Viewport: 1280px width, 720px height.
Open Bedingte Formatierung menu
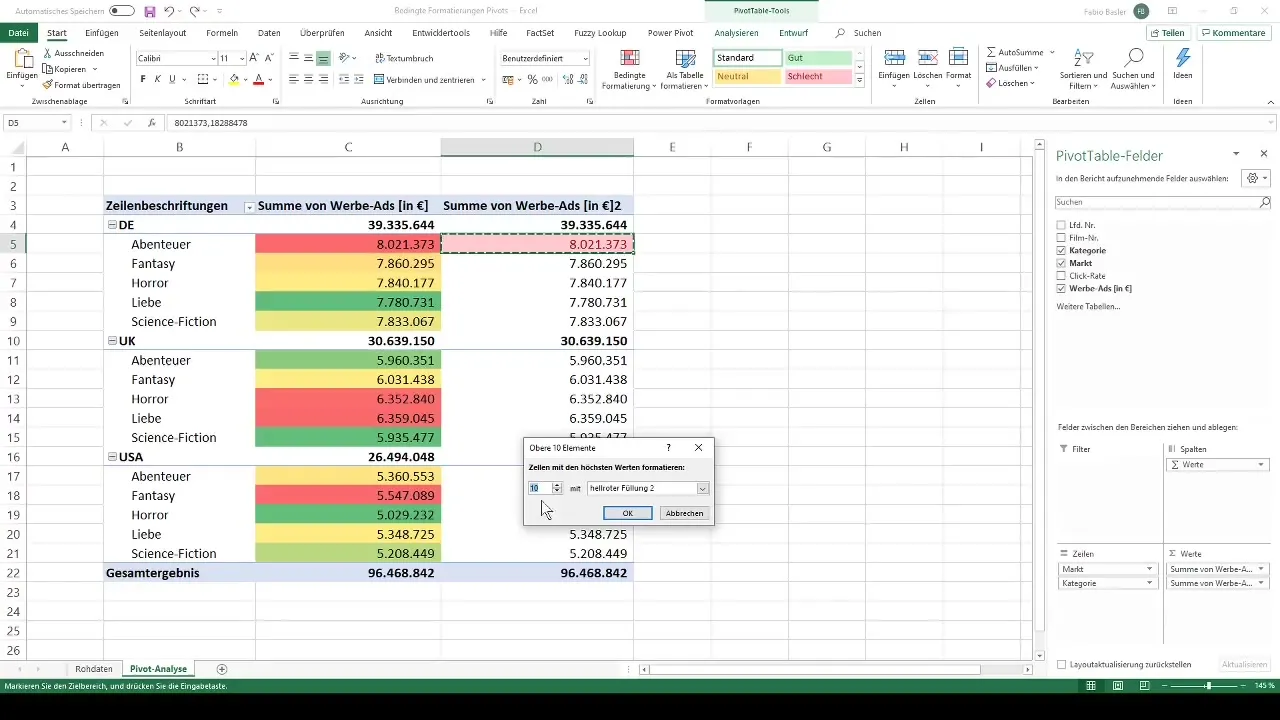630,70
